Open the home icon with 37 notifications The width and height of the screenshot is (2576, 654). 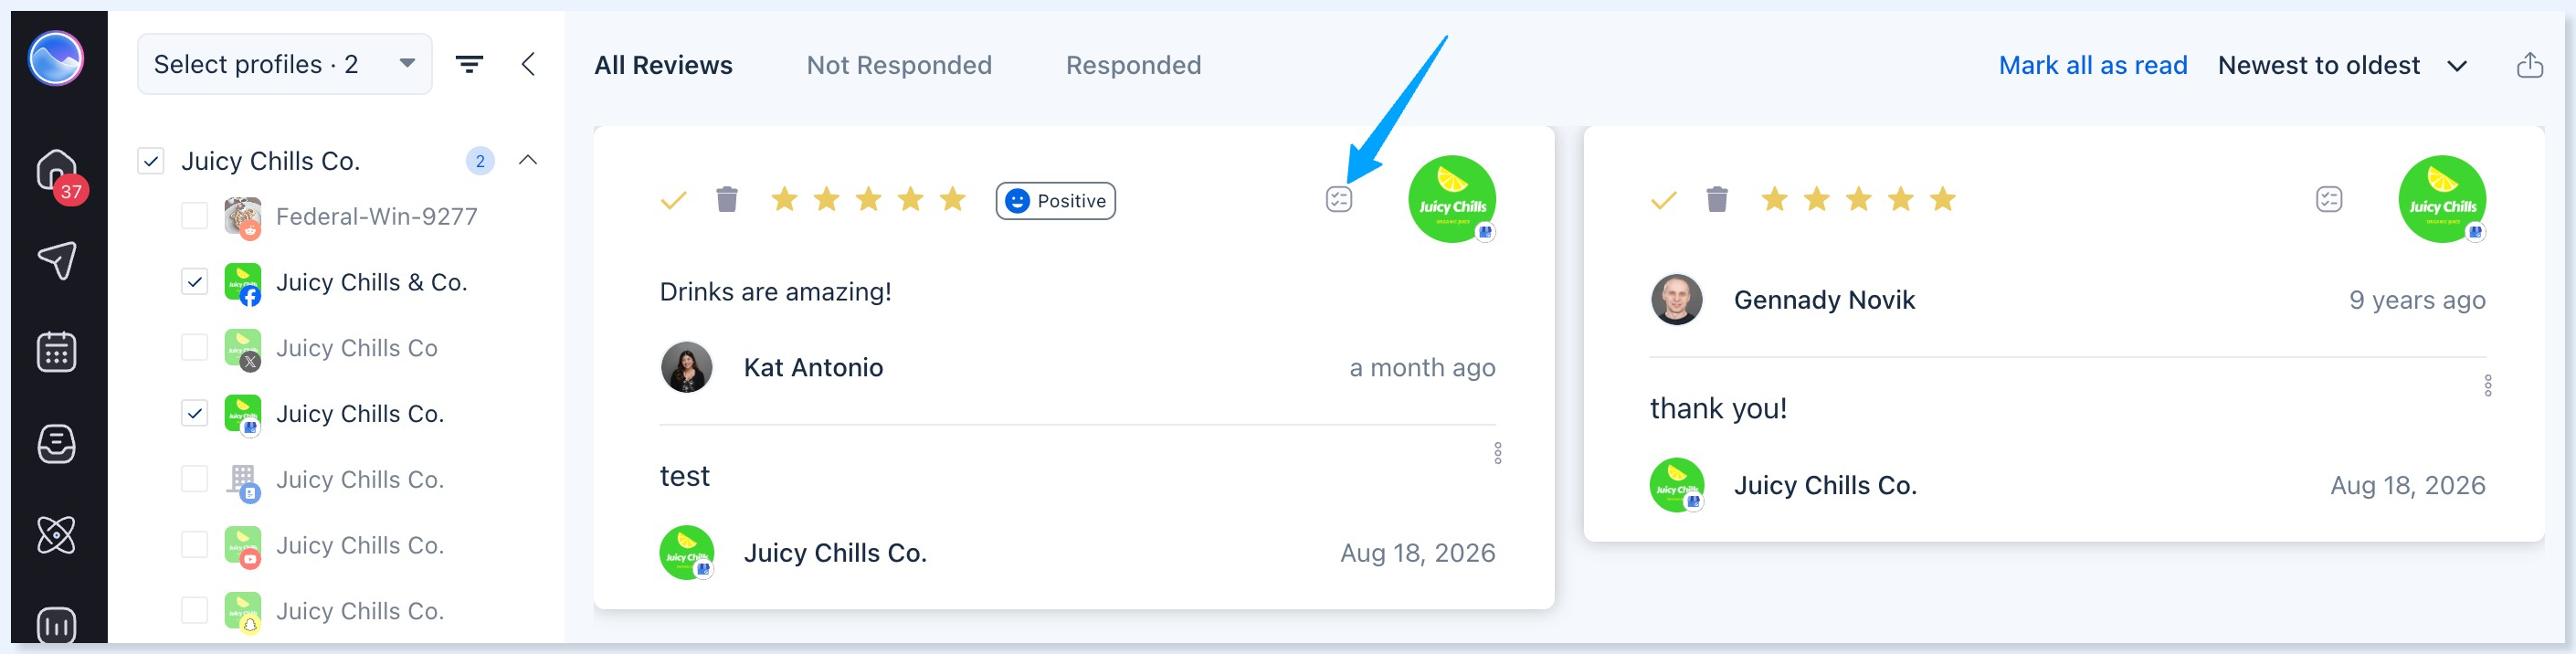(57, 172)
